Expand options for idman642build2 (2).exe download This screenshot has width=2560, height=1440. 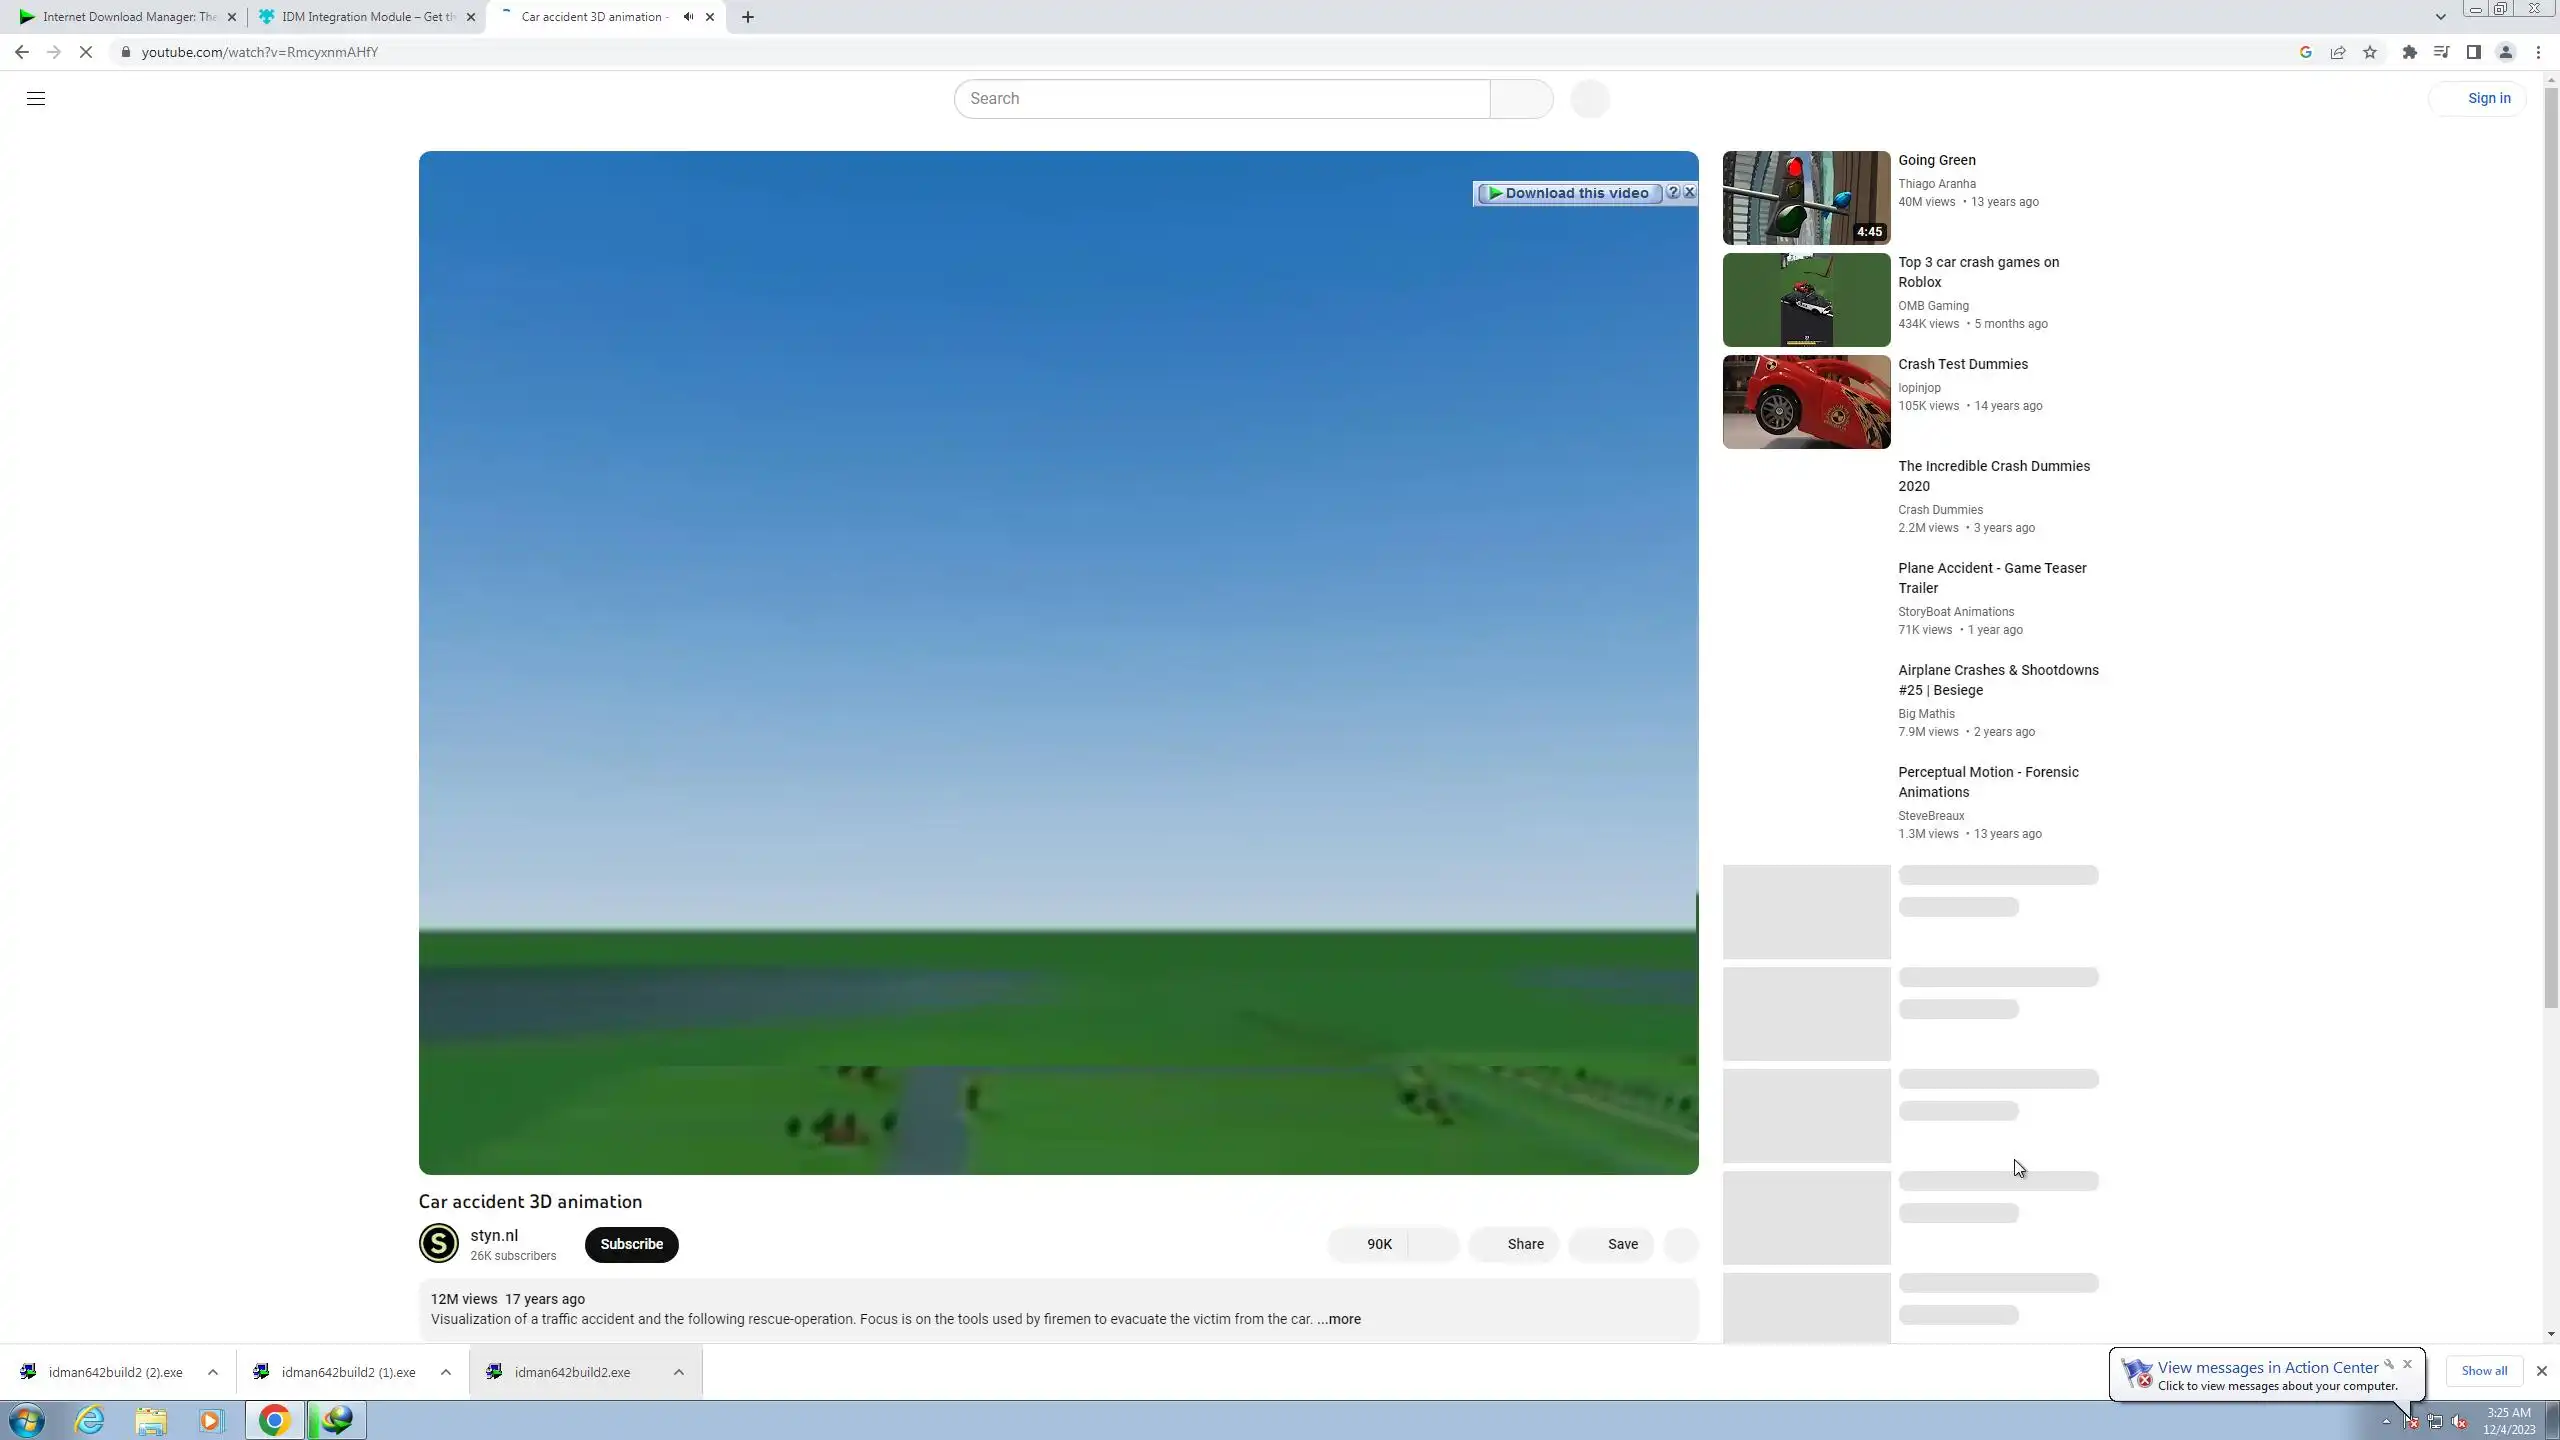point(213,1372)
